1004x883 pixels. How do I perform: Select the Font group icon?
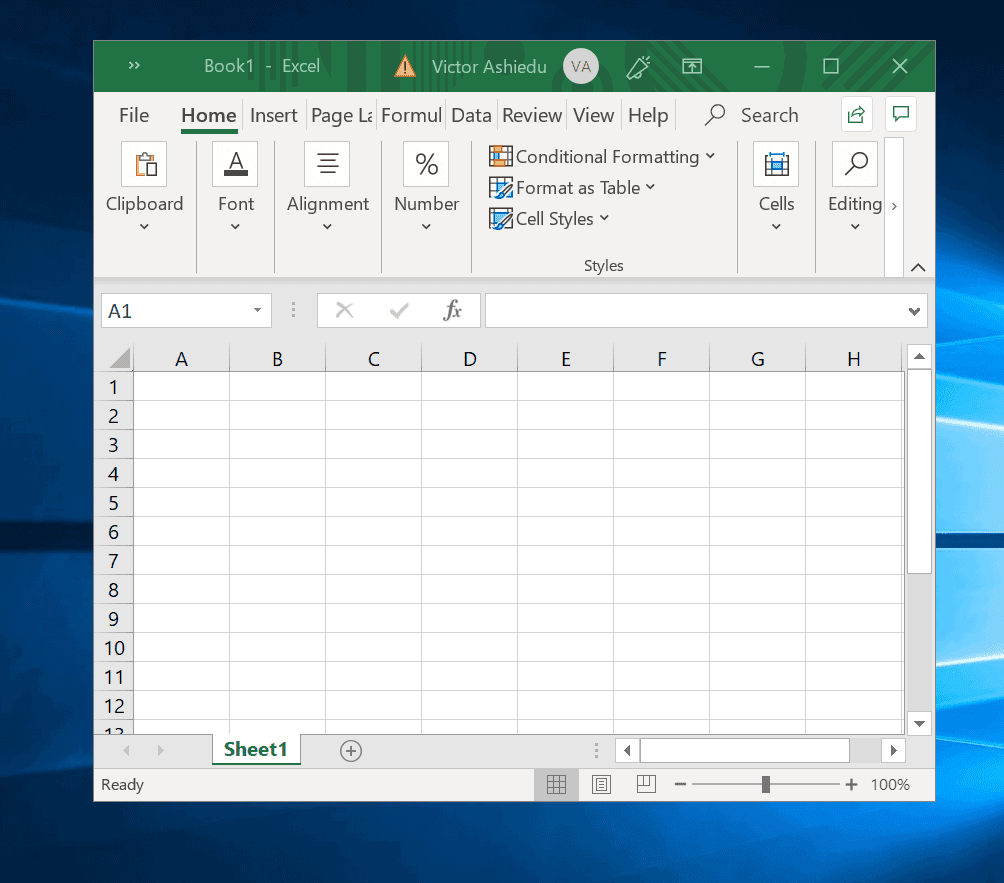pos(235,163)
